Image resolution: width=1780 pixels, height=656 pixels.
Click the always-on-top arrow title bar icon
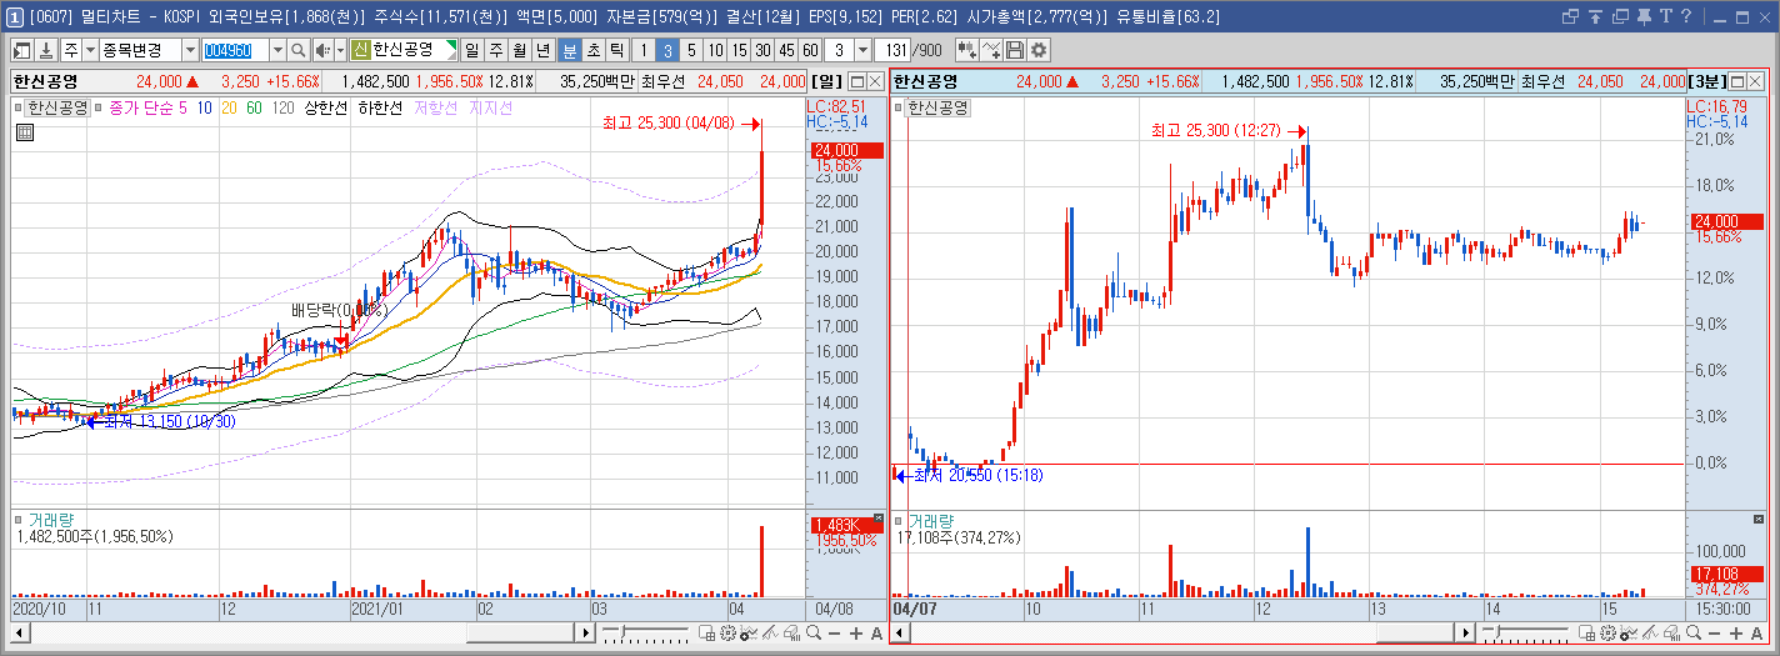1595,17
